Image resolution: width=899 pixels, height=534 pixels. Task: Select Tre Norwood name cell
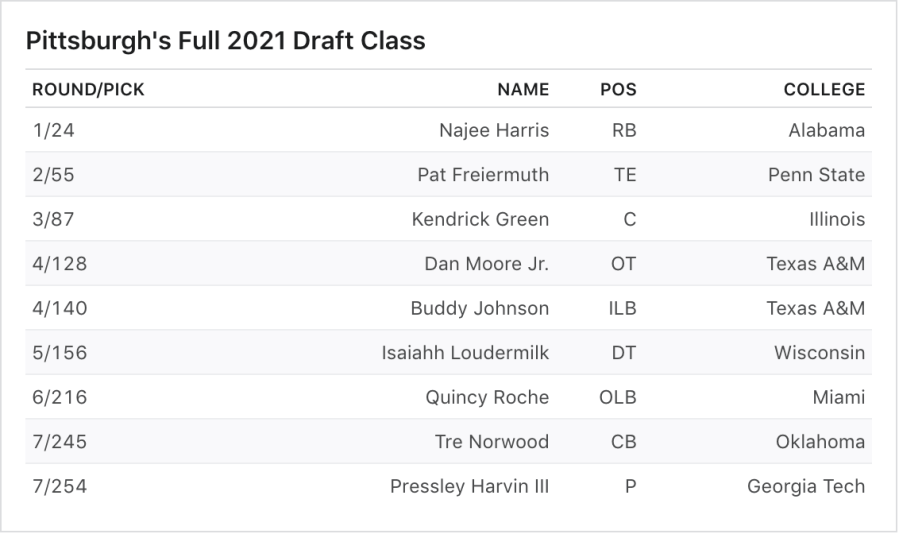tap(492, 442)
